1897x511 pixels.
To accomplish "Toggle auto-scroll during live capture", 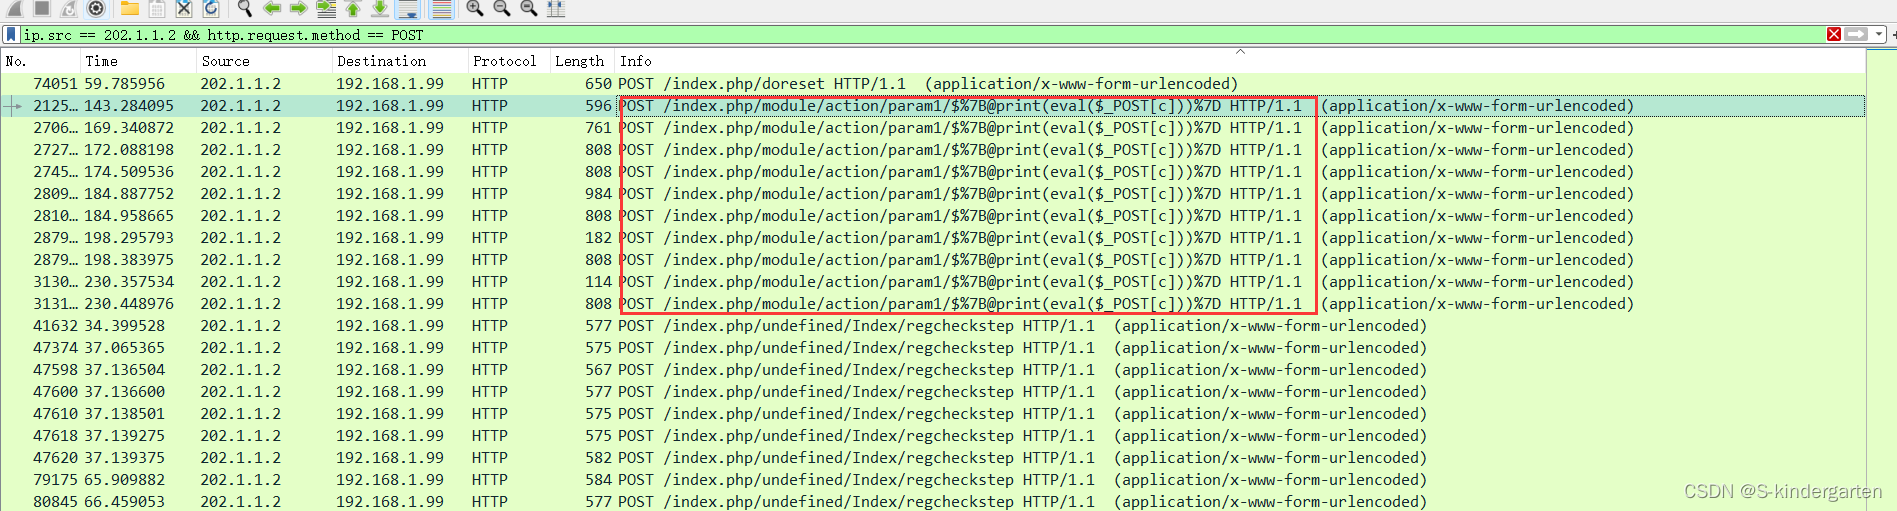I will 407,8.
